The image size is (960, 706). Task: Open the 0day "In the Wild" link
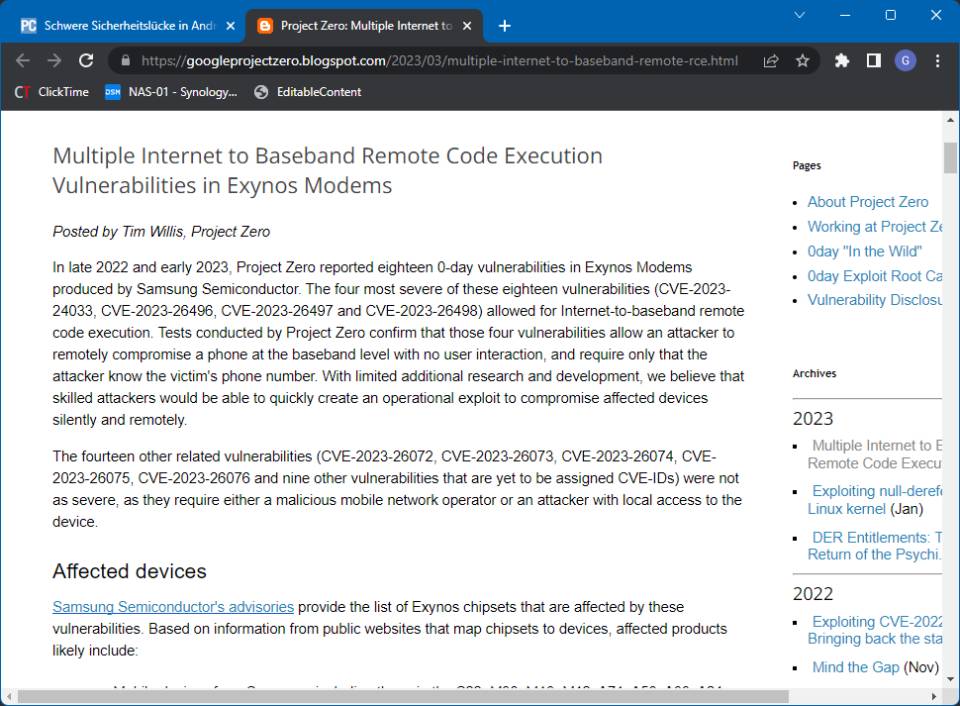pyautogui.click(x=864, y=251)
